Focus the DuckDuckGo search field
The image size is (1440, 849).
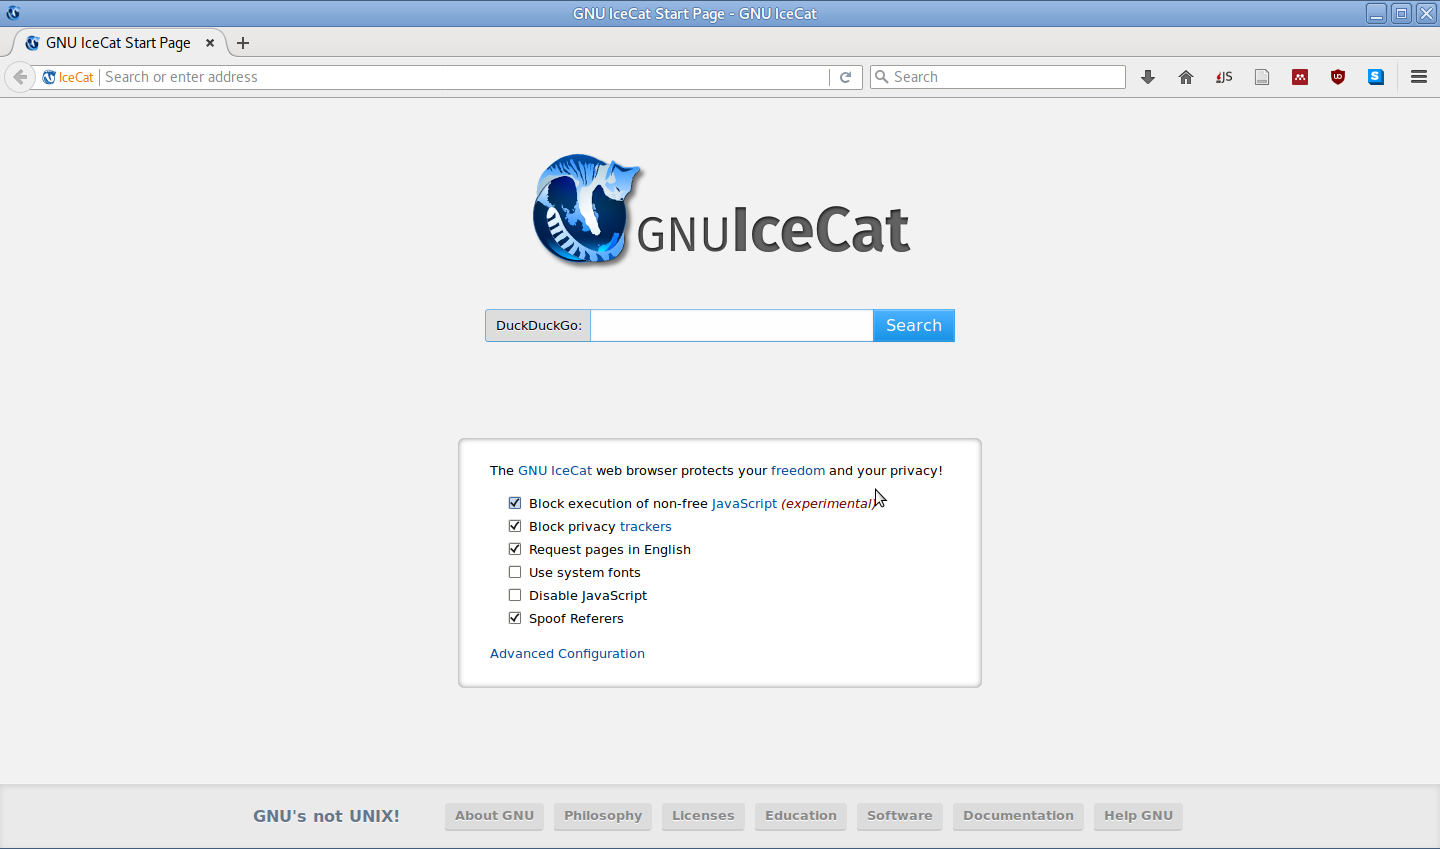[x=732, y=325]
